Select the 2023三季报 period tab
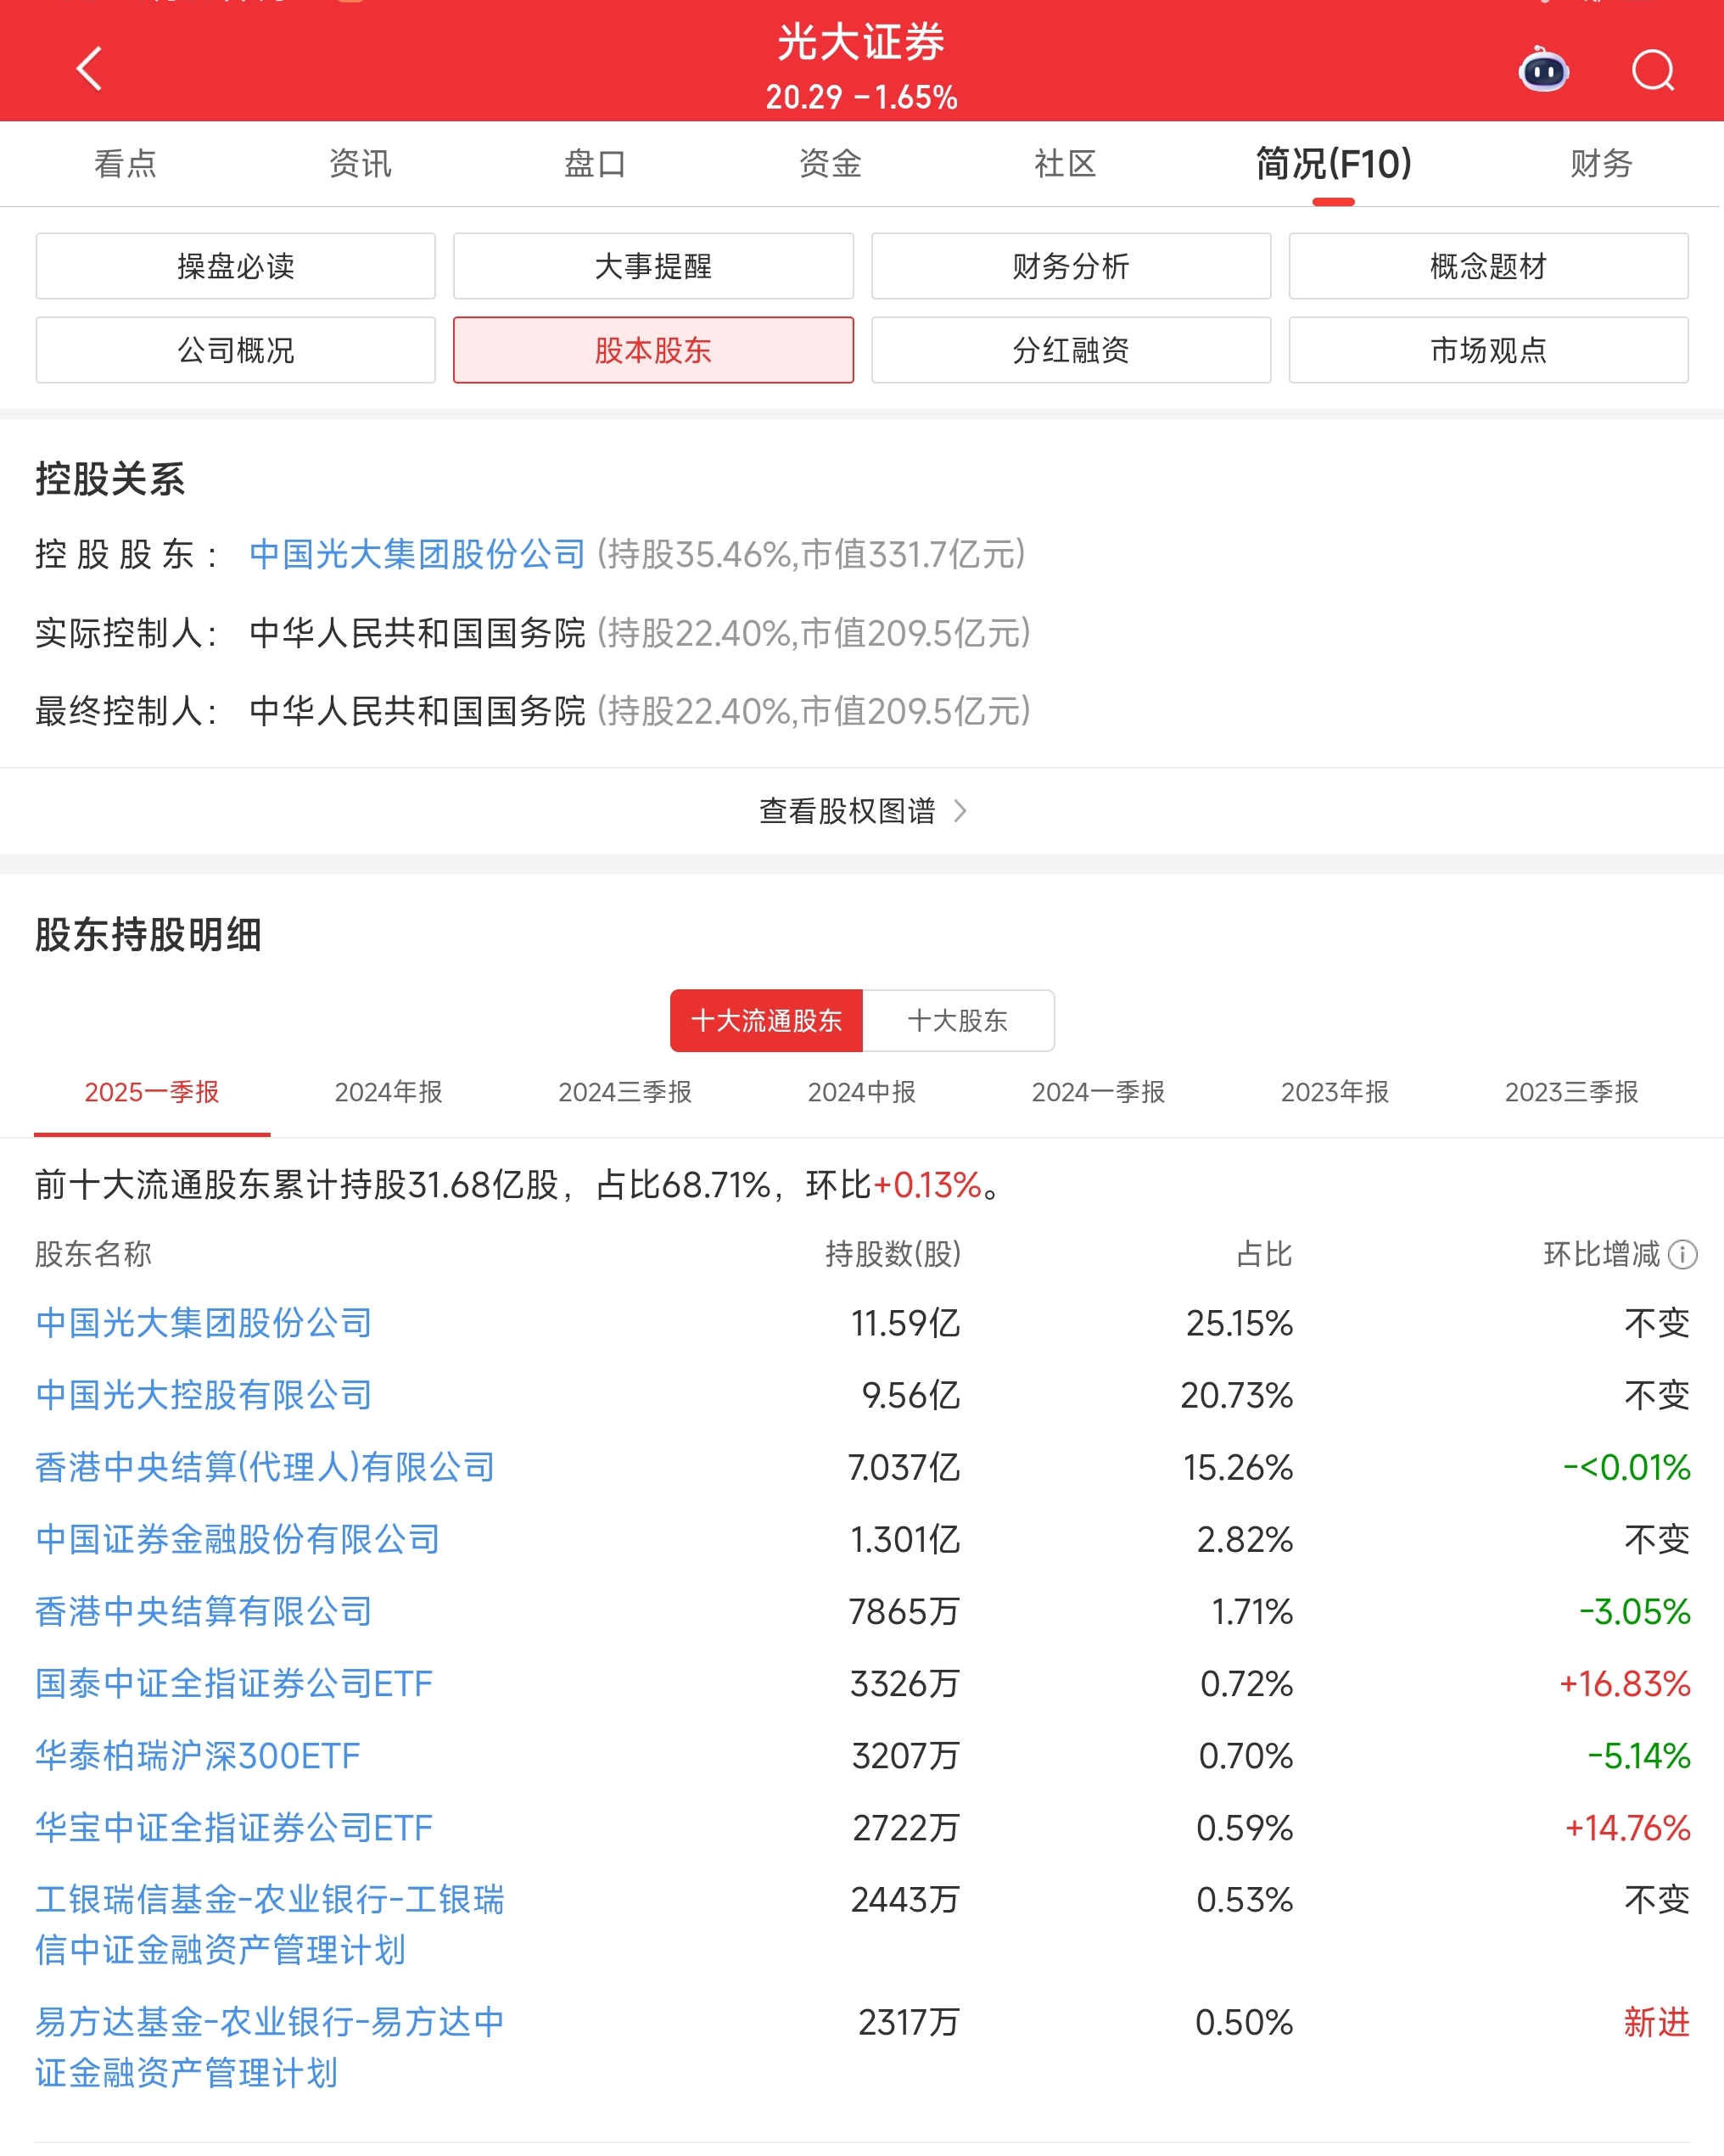The height and width of the screenshot is (2156, 1724). pos(1571,1092)
